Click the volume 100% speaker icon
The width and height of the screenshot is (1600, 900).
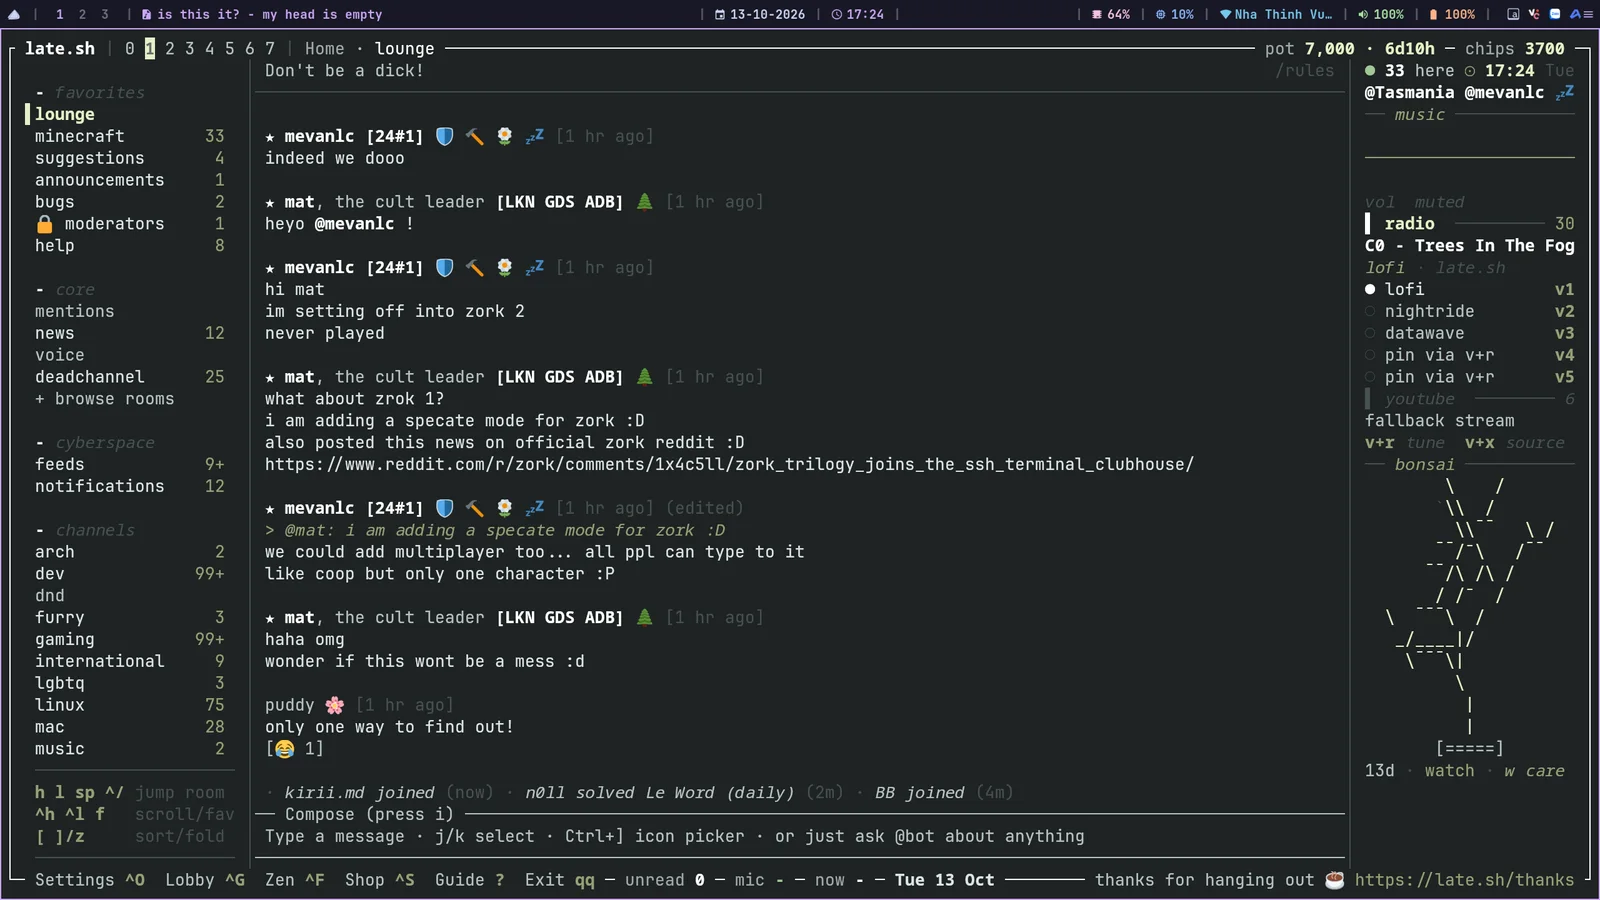(x=1363, y=14)
